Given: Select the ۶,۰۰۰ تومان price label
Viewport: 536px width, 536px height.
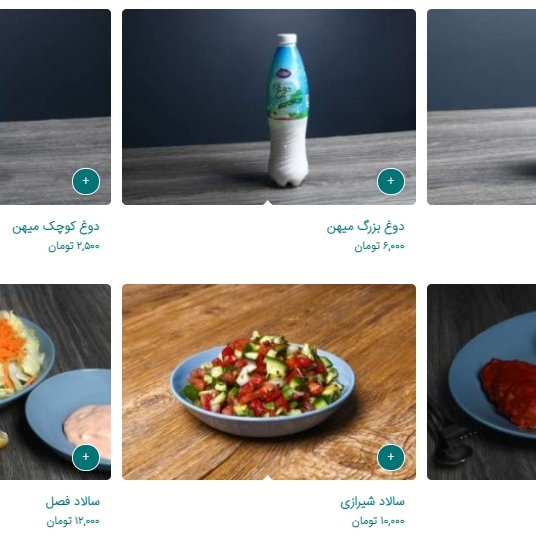Looking at the screenshot, I should [379, 246].
